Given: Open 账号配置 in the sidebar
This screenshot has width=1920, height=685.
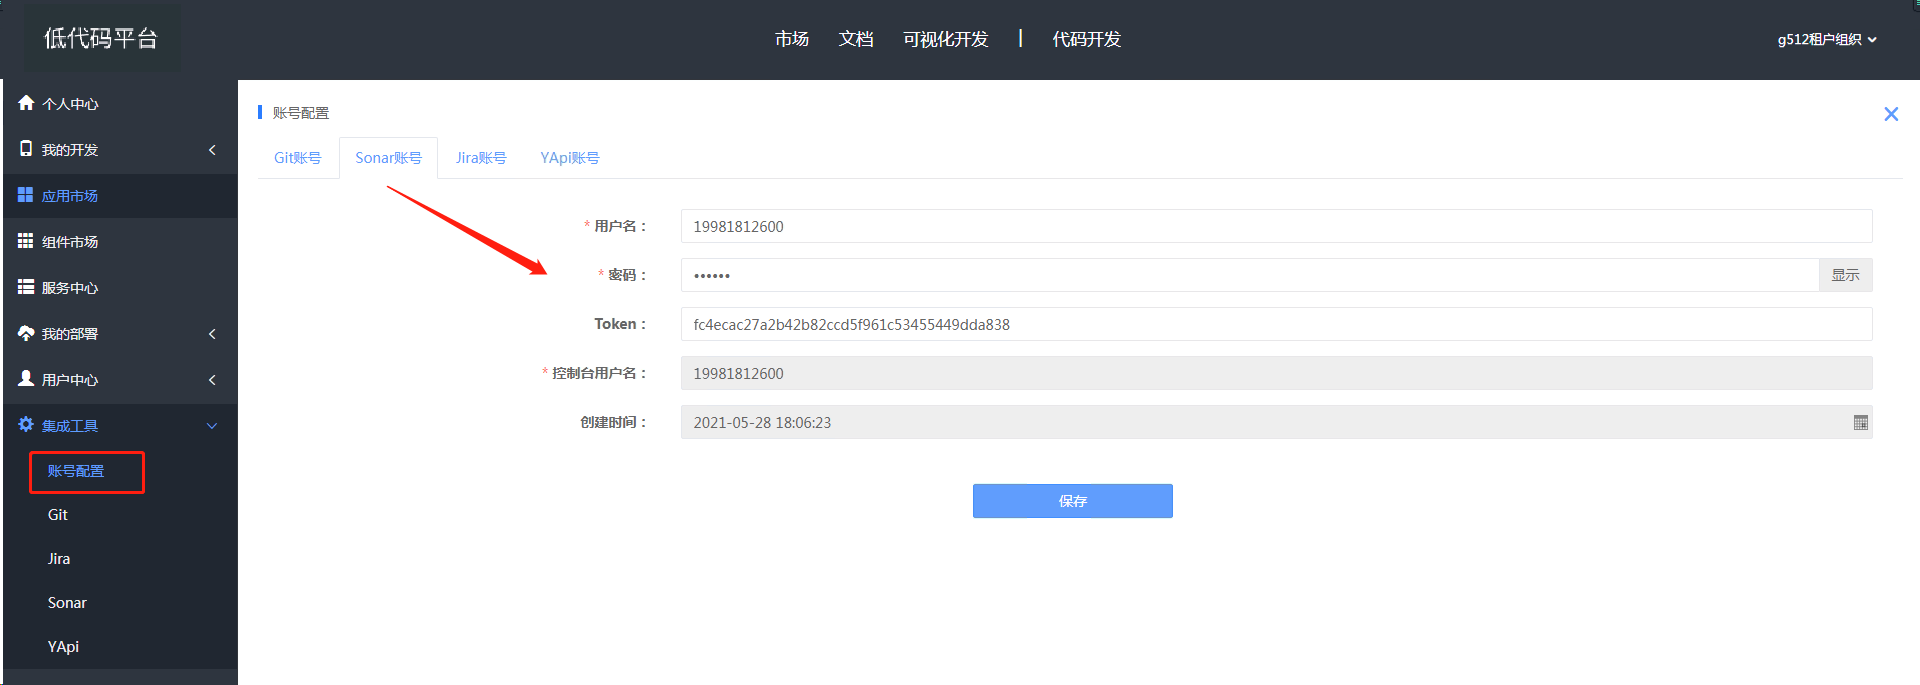Looking at the screenshot, I should (x=76, y=471).
